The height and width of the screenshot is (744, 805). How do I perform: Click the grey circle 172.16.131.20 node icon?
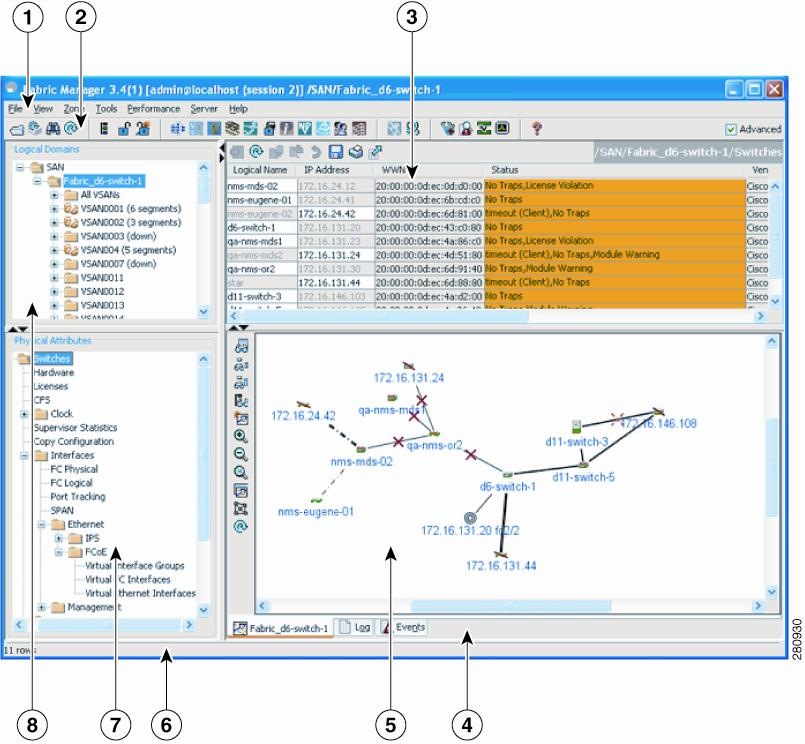point(470,518)
